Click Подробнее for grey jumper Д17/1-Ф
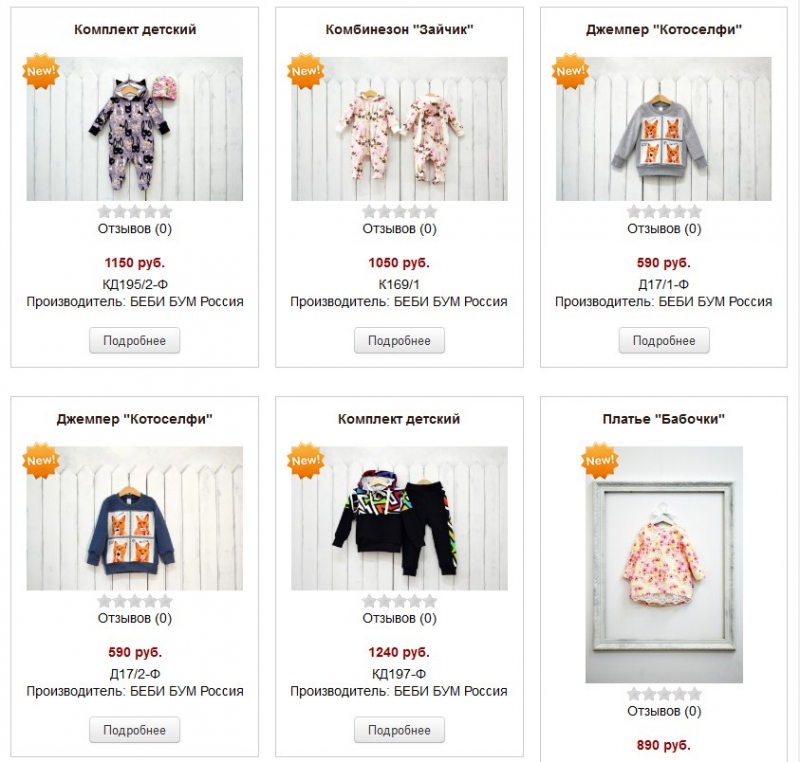The height and width of the screenshot is (762, 800). coord(664,340)
